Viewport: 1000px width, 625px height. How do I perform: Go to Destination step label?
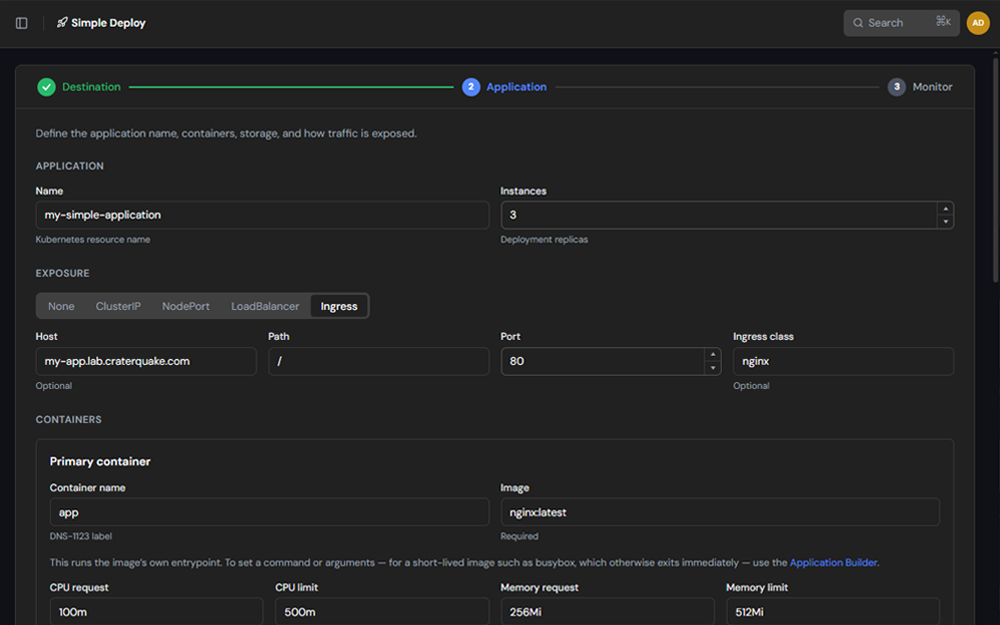pos(91,87)
